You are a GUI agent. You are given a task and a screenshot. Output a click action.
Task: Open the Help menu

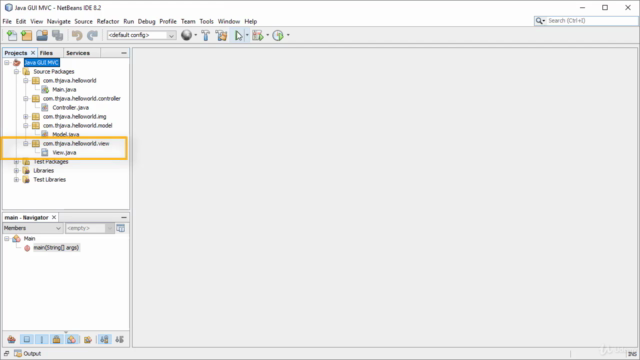(251, 21)
